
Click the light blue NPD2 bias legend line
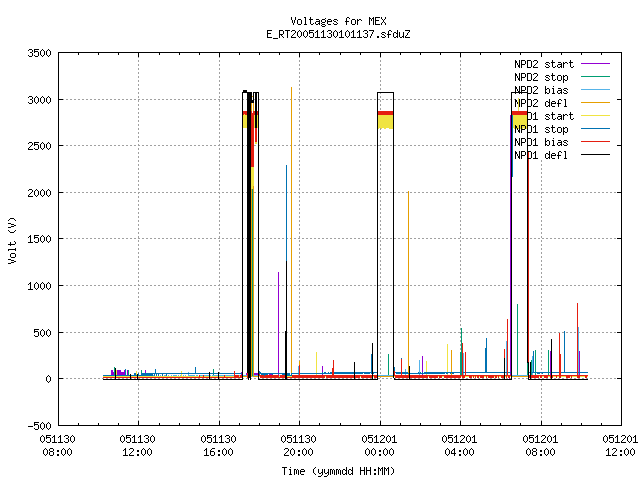point(595,89)
